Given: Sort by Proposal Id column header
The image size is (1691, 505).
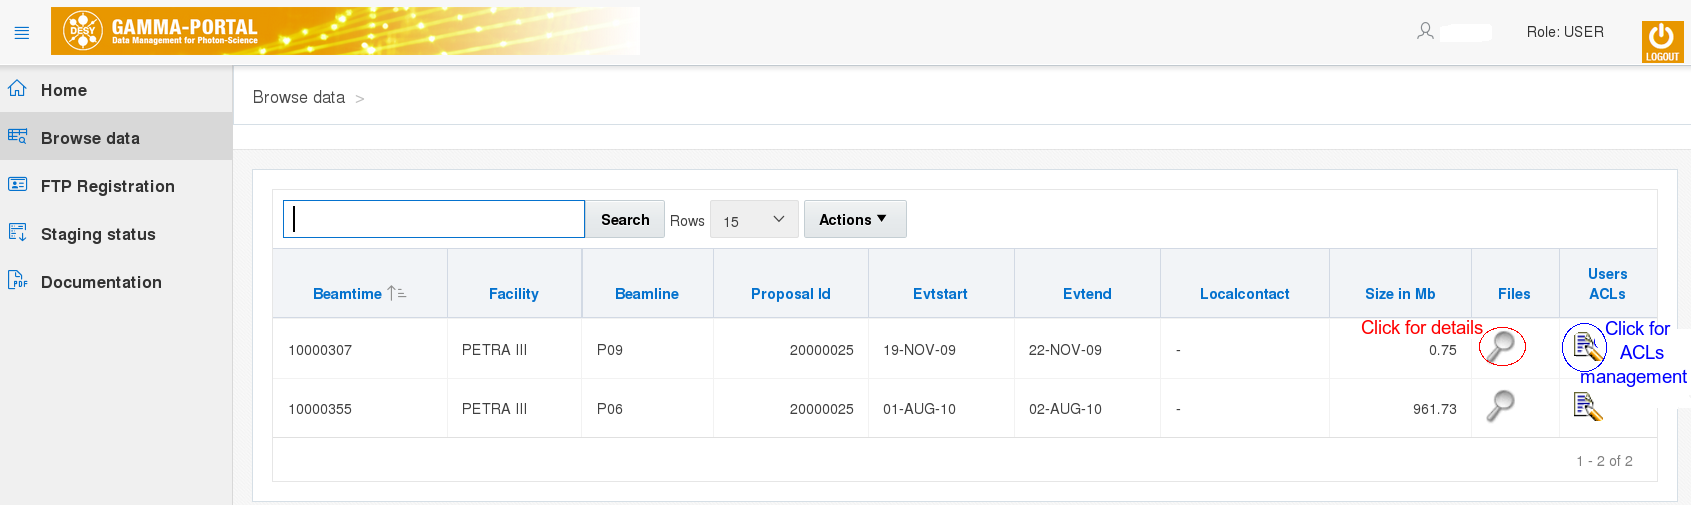Looking at the screenshot, I should (x=790, y=294).
